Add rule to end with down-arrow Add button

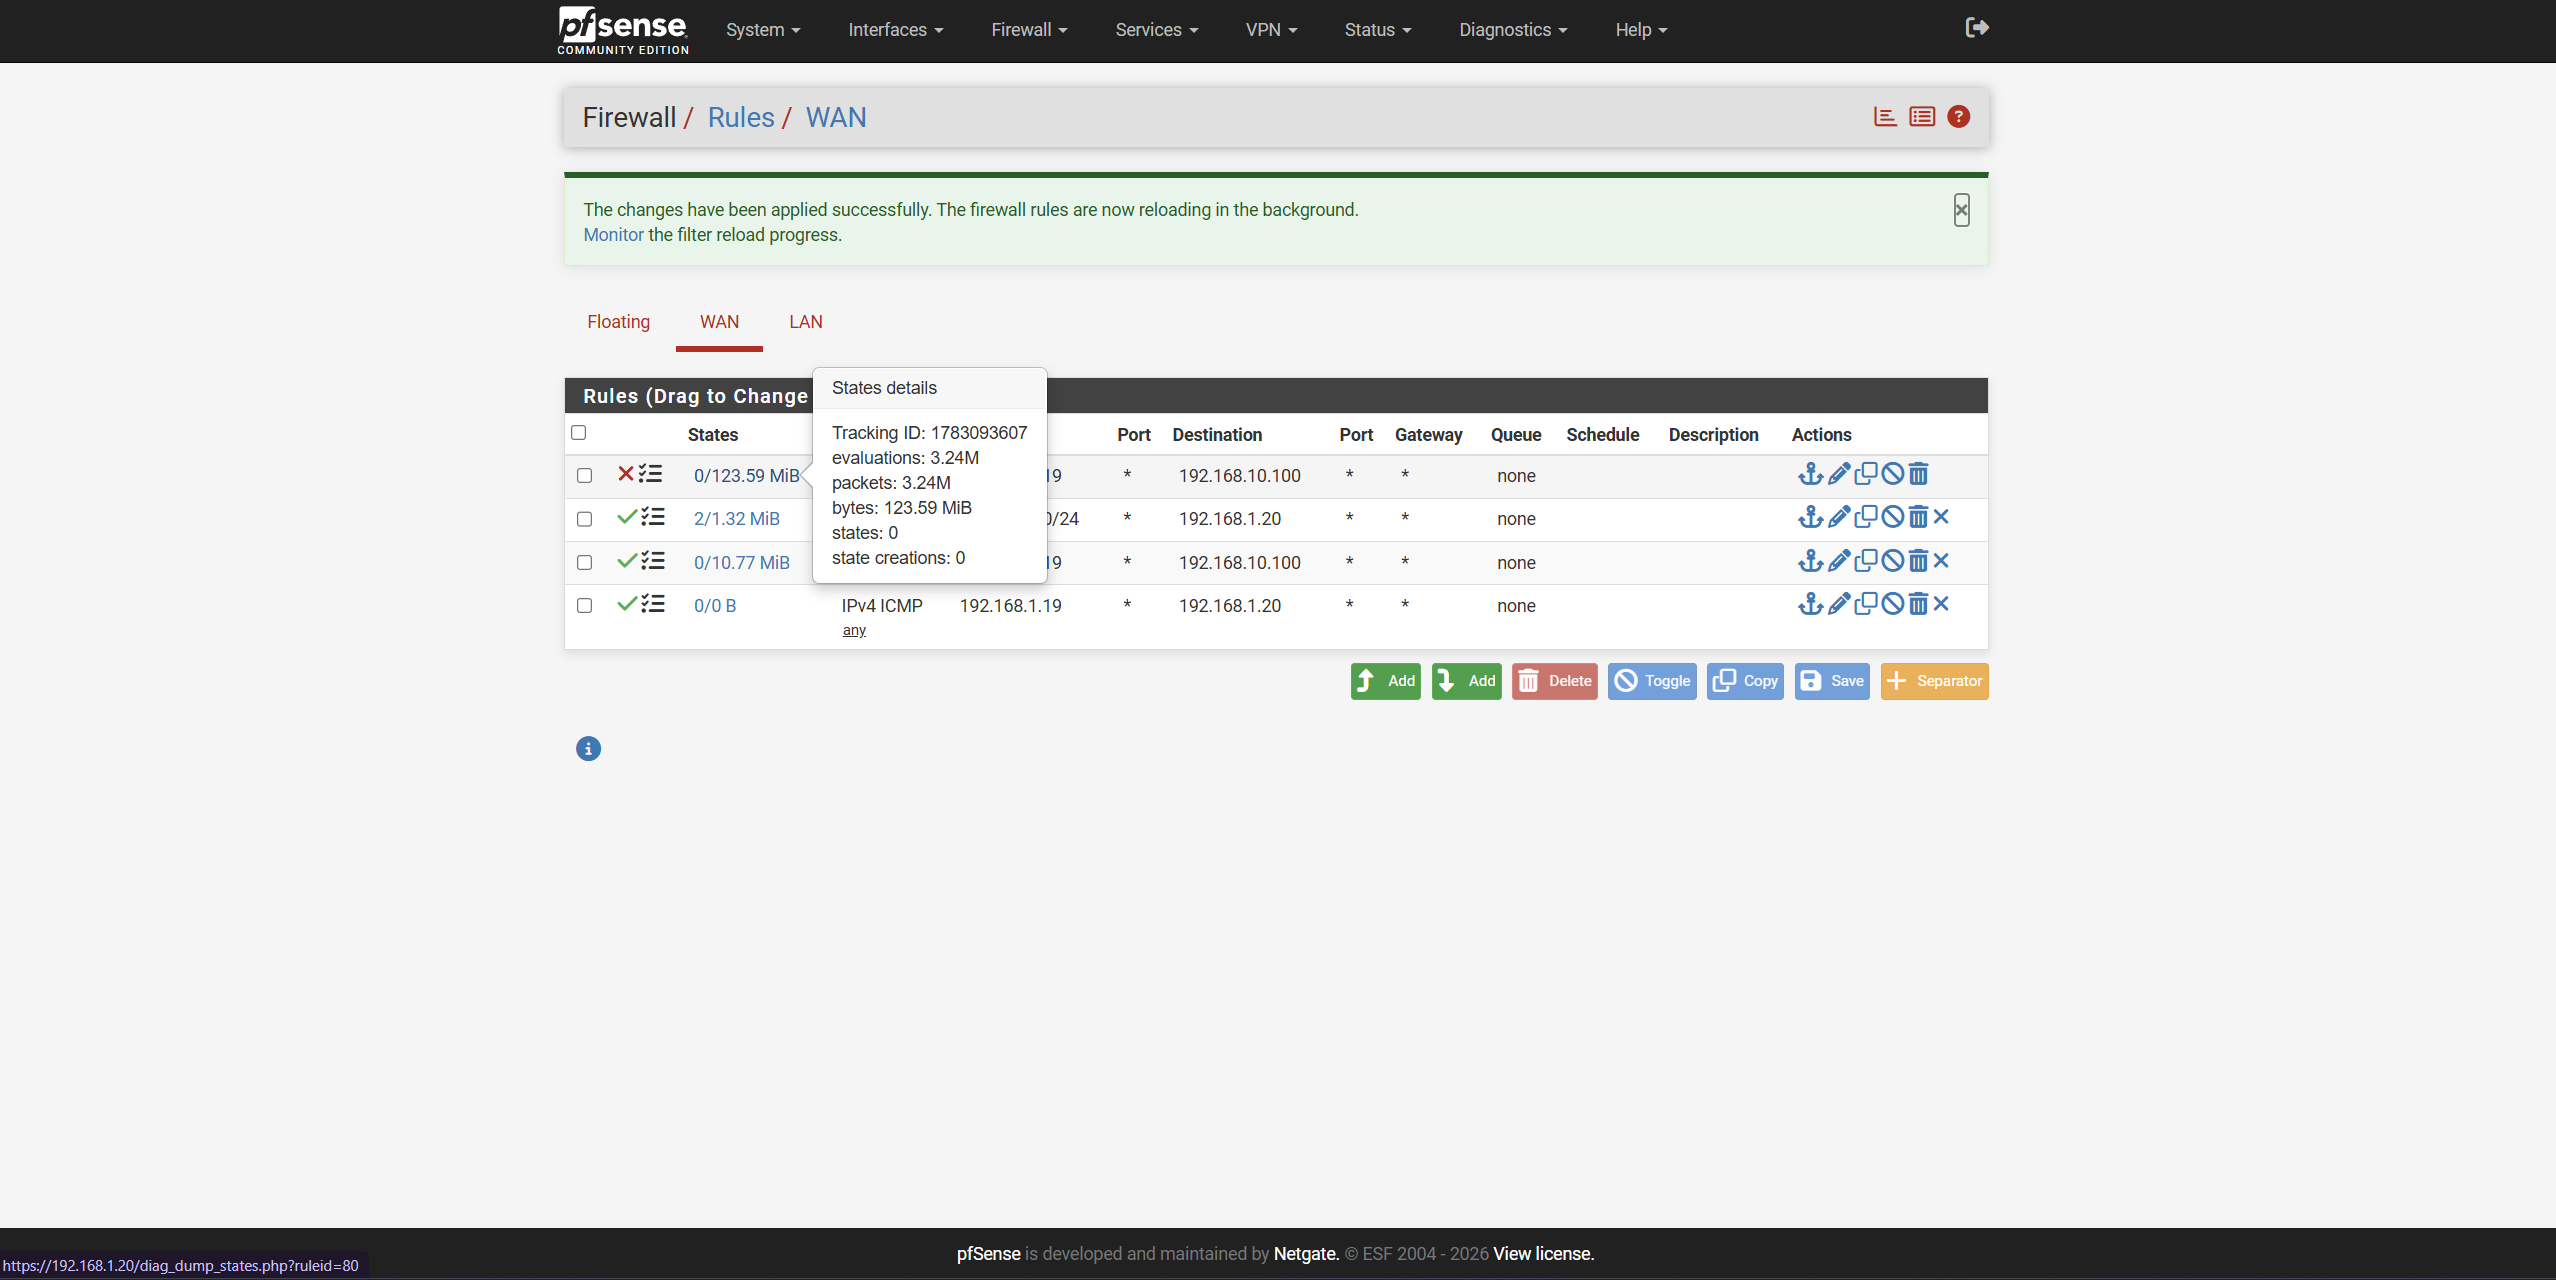tap(1466, 681)
